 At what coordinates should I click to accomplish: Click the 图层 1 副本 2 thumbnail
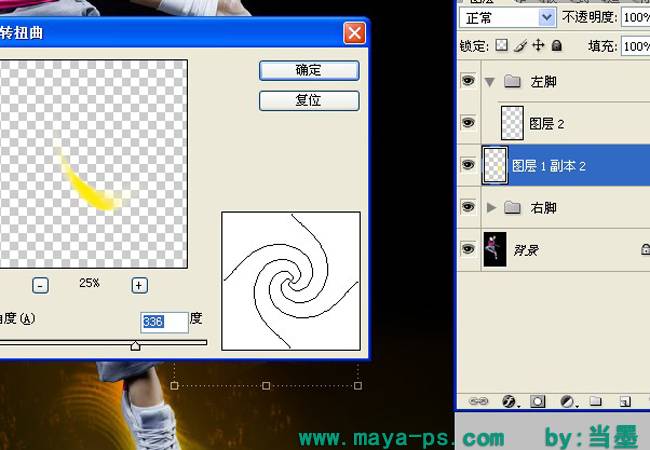point(495,165)
